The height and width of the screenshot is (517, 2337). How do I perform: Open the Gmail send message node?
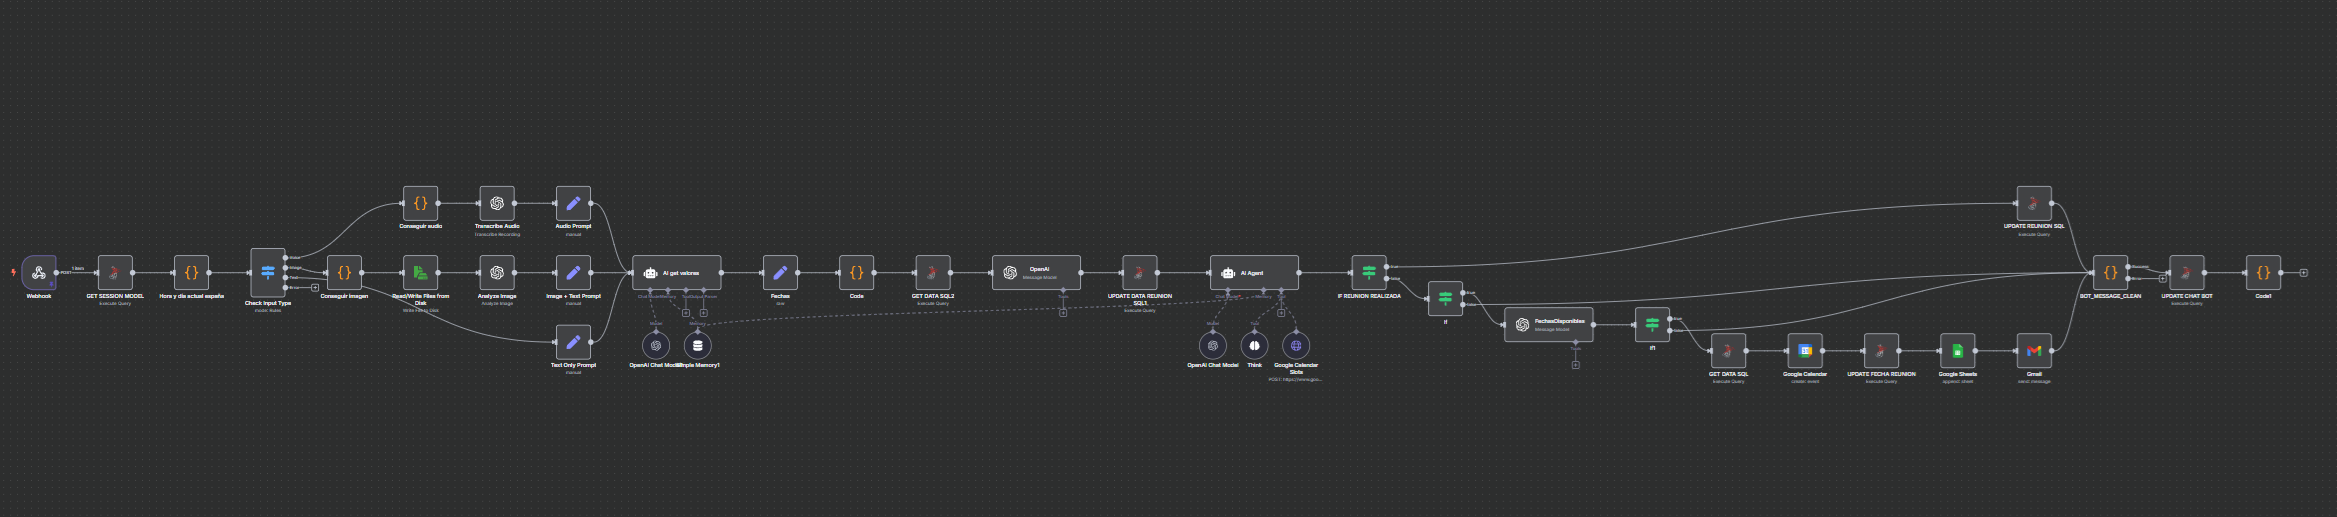click(2034, 350)
